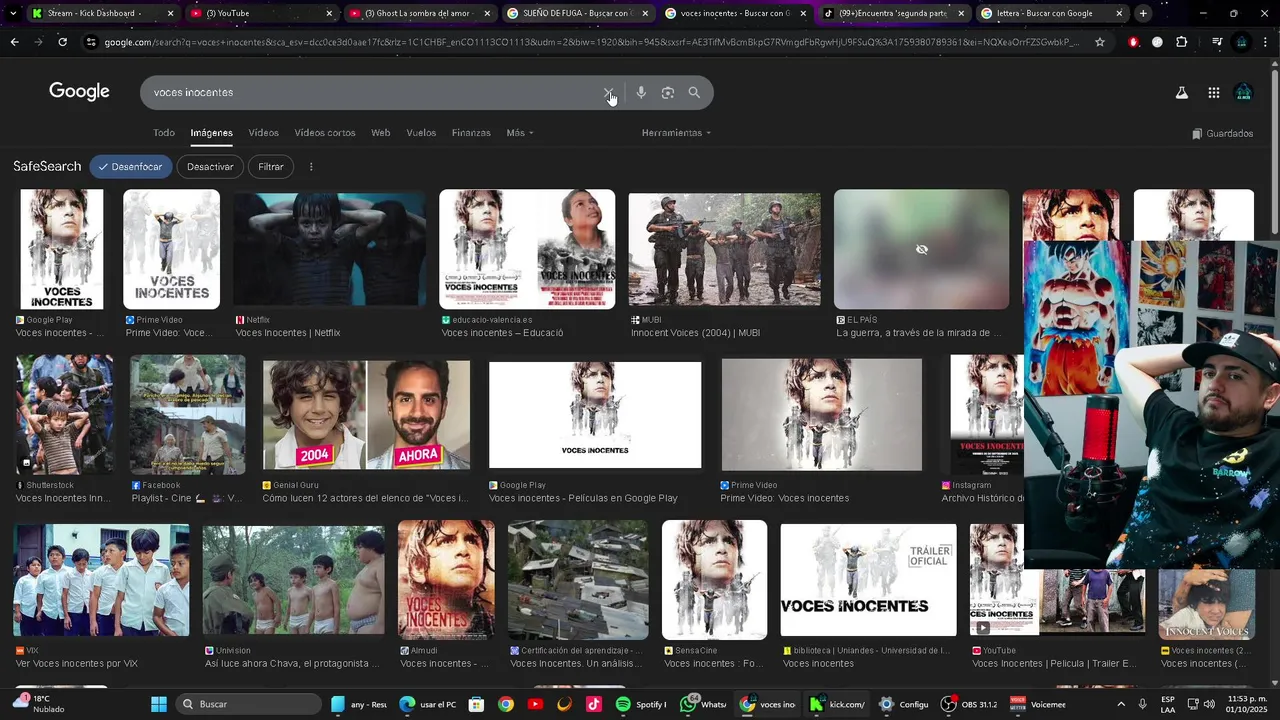Open the Genial Guru cast article link
Screen dimensions: 1280x720
(365, 498)
